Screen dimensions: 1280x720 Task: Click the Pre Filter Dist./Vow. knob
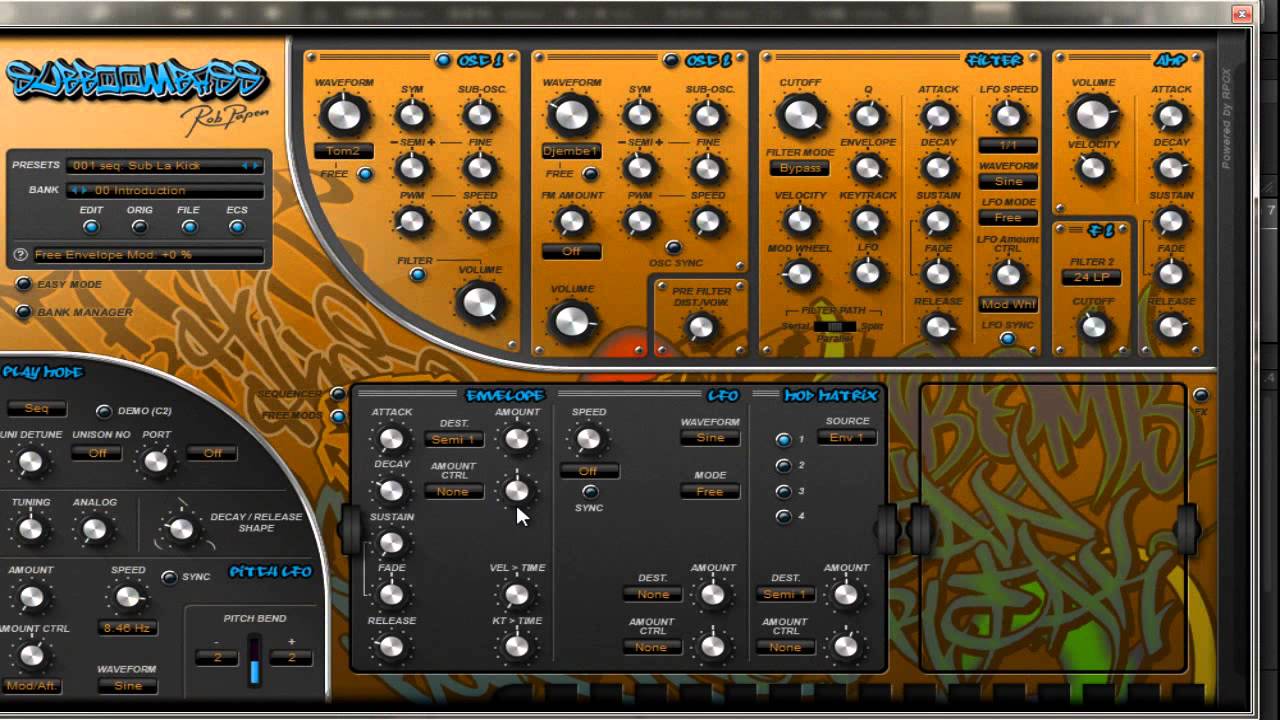tap(701, 327)
